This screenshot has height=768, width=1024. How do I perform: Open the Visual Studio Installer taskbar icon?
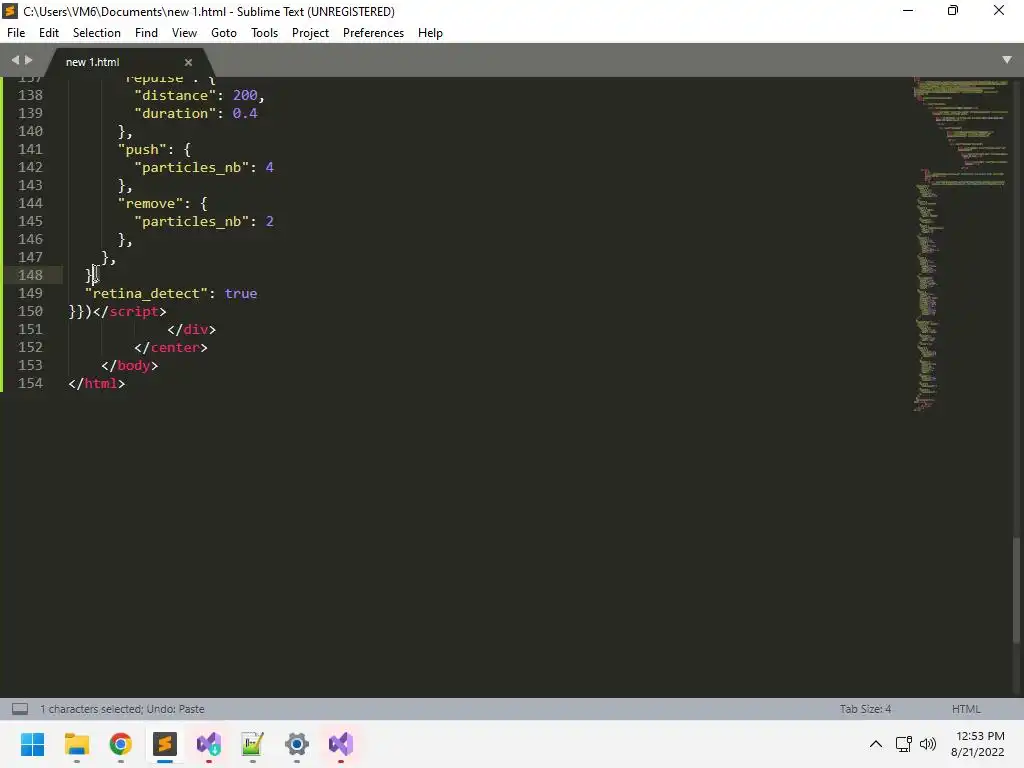pos(209,744)
